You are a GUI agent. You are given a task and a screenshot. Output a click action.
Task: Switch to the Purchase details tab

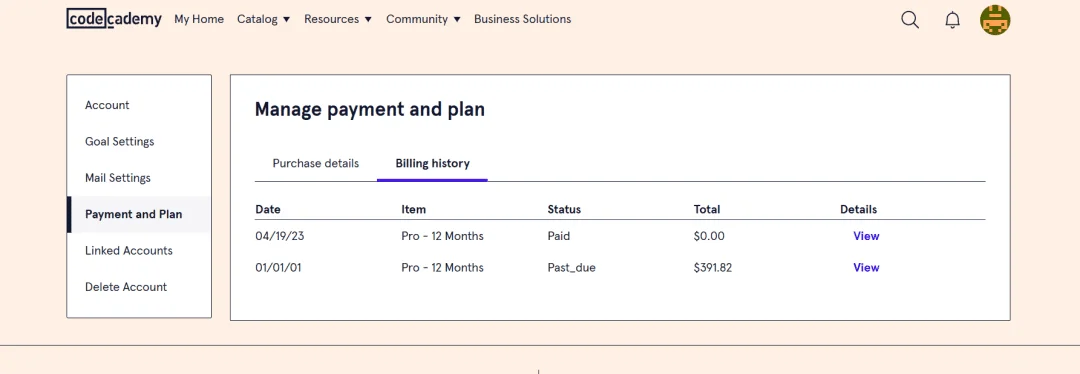pos(315,164)
